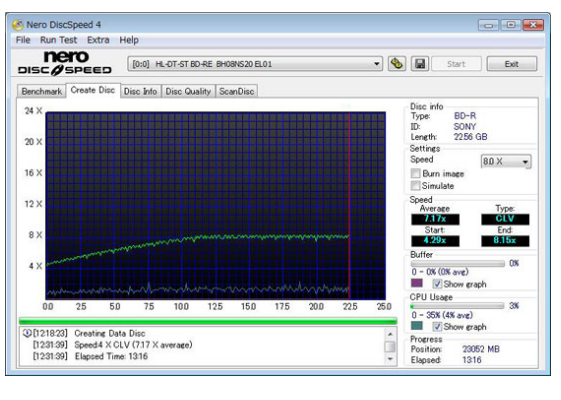This screenshot has width=561, height=400.
Task: Toggle Show graph under Buffer
Action: click(437, 284)
